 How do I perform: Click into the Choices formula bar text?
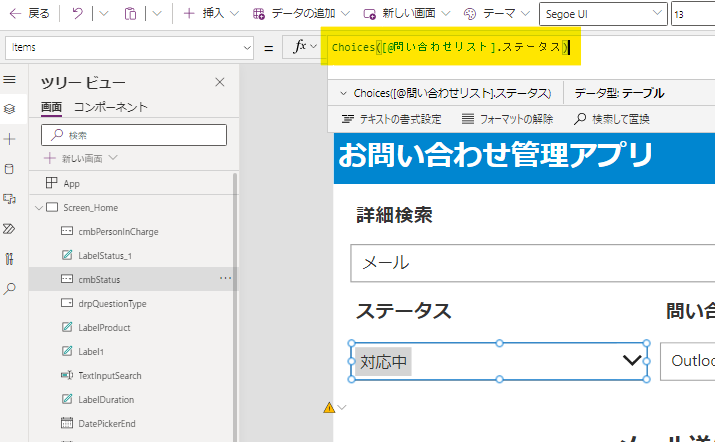[451, 47]
